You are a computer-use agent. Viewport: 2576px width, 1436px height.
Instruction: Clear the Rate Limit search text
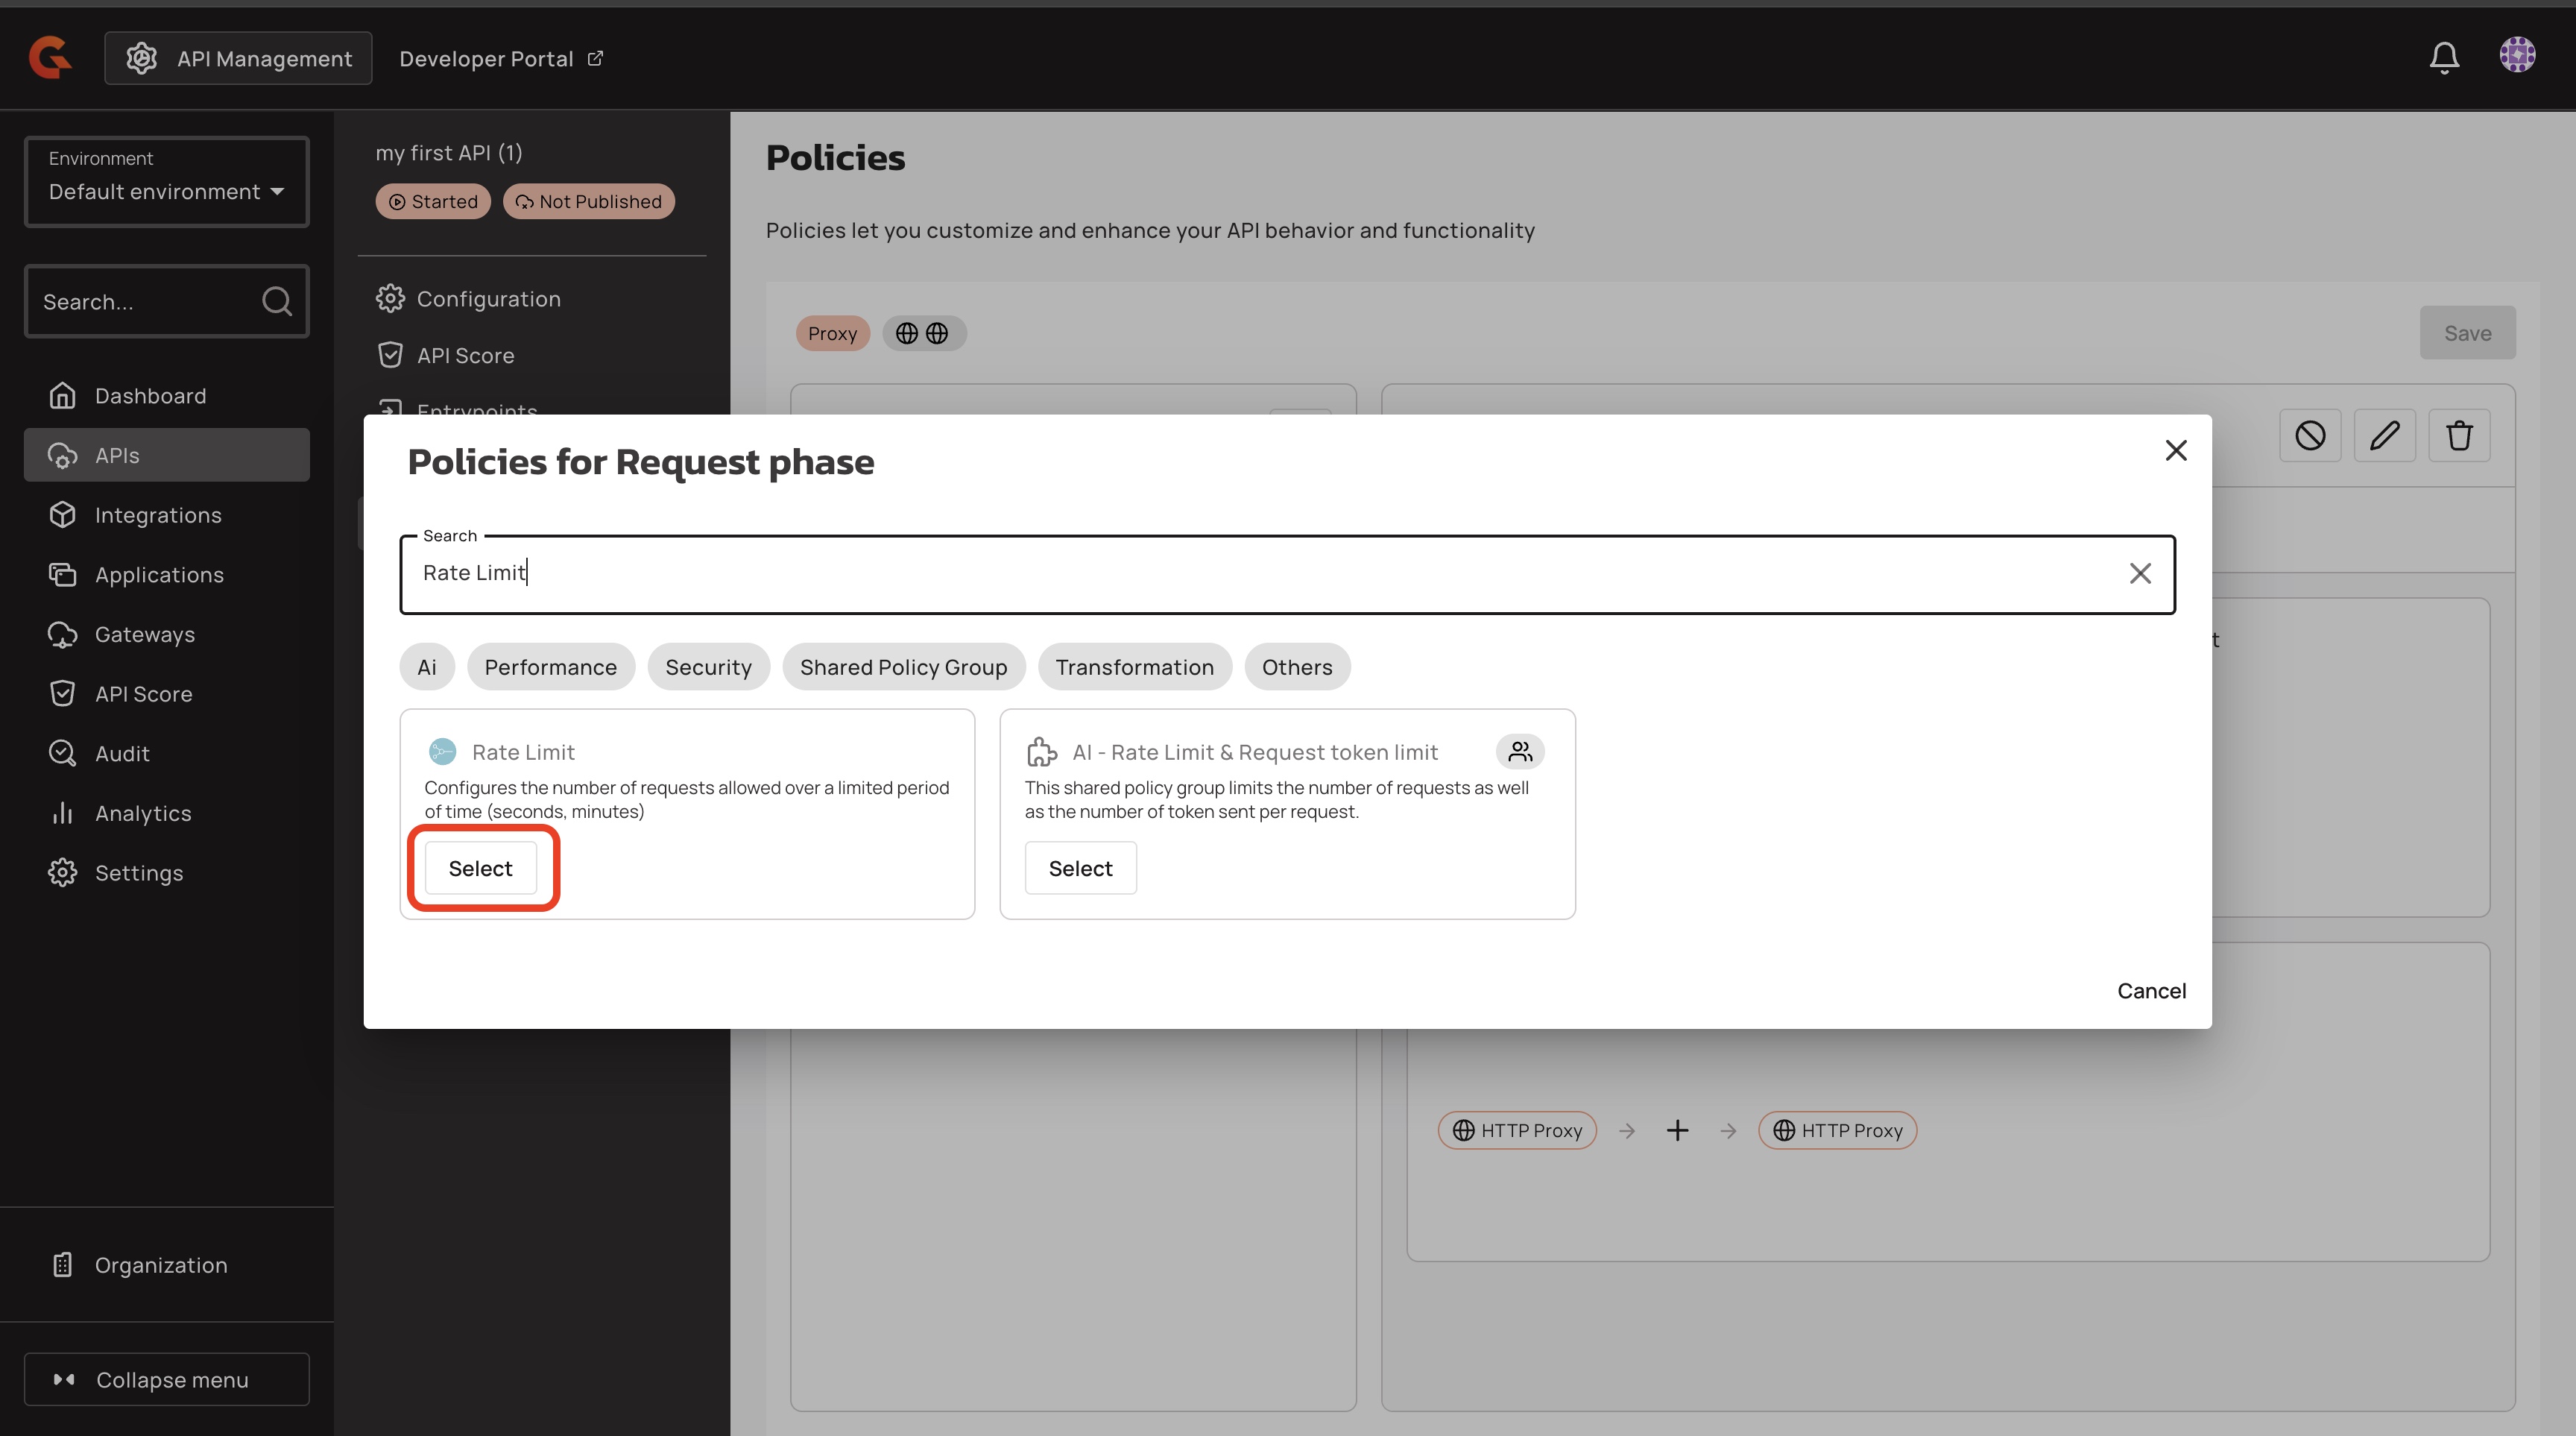(x=2139, y=574)
